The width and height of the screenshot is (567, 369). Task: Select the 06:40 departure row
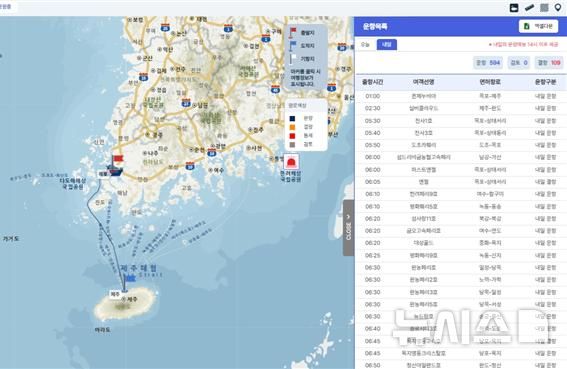point(461,328)
